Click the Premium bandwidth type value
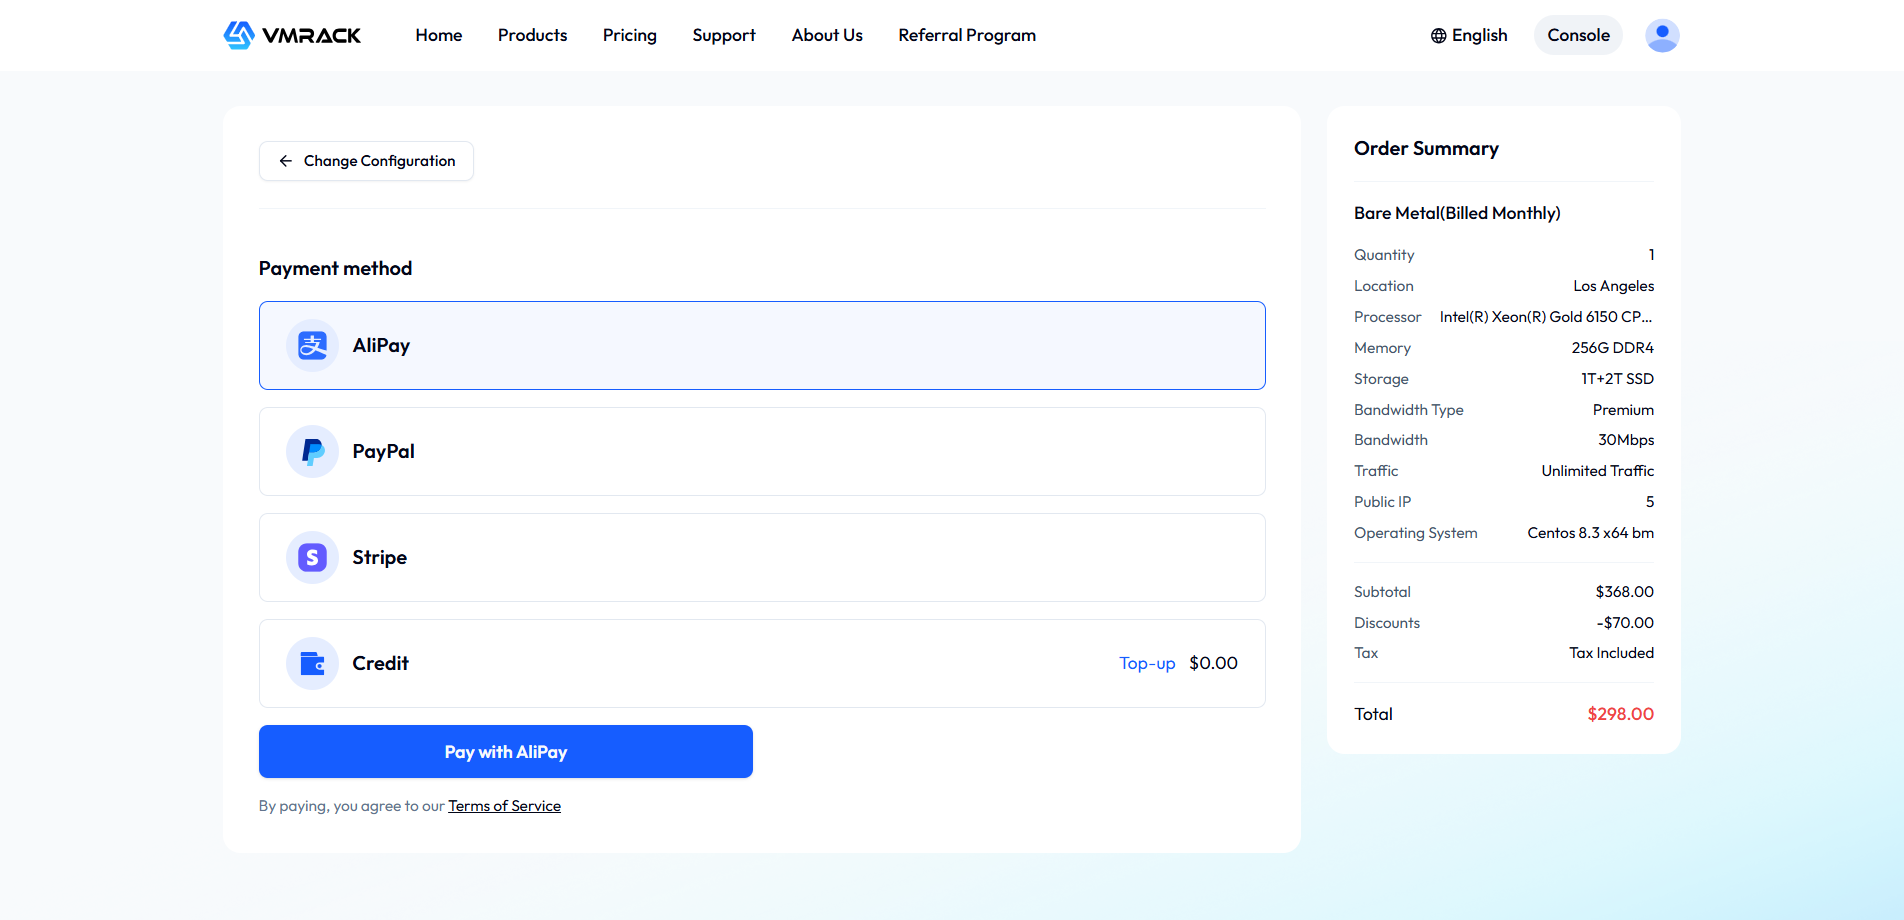This screenshot has height=920, width=1904. click(1623, 410)
